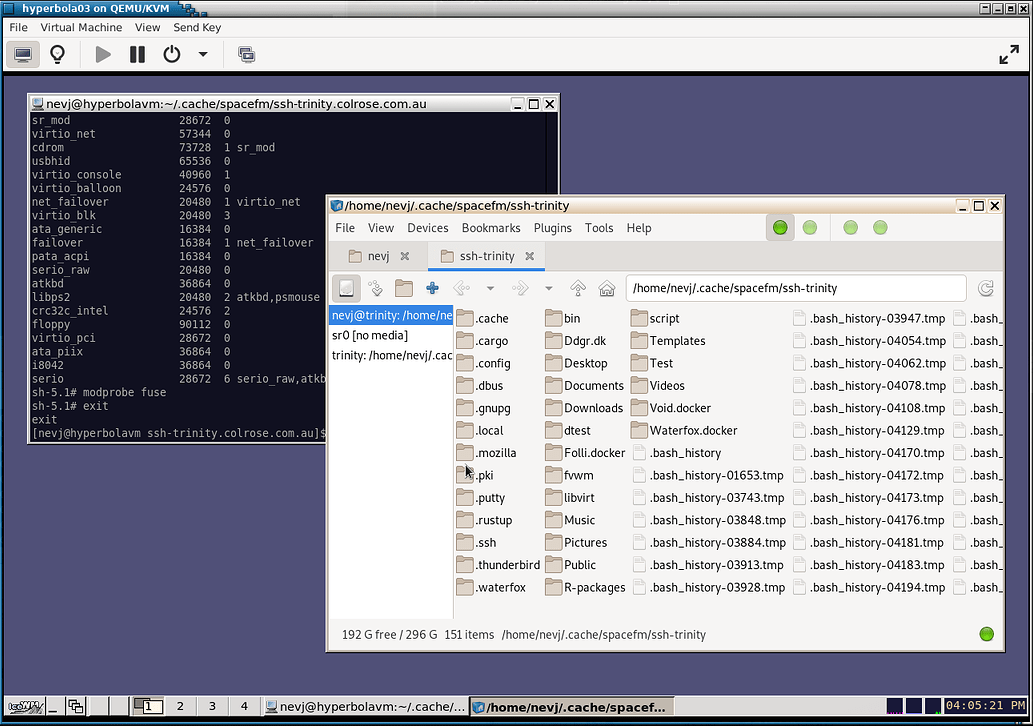Open home folder via the home icon
1033x726 pixels.
click(x=607, y=288)
